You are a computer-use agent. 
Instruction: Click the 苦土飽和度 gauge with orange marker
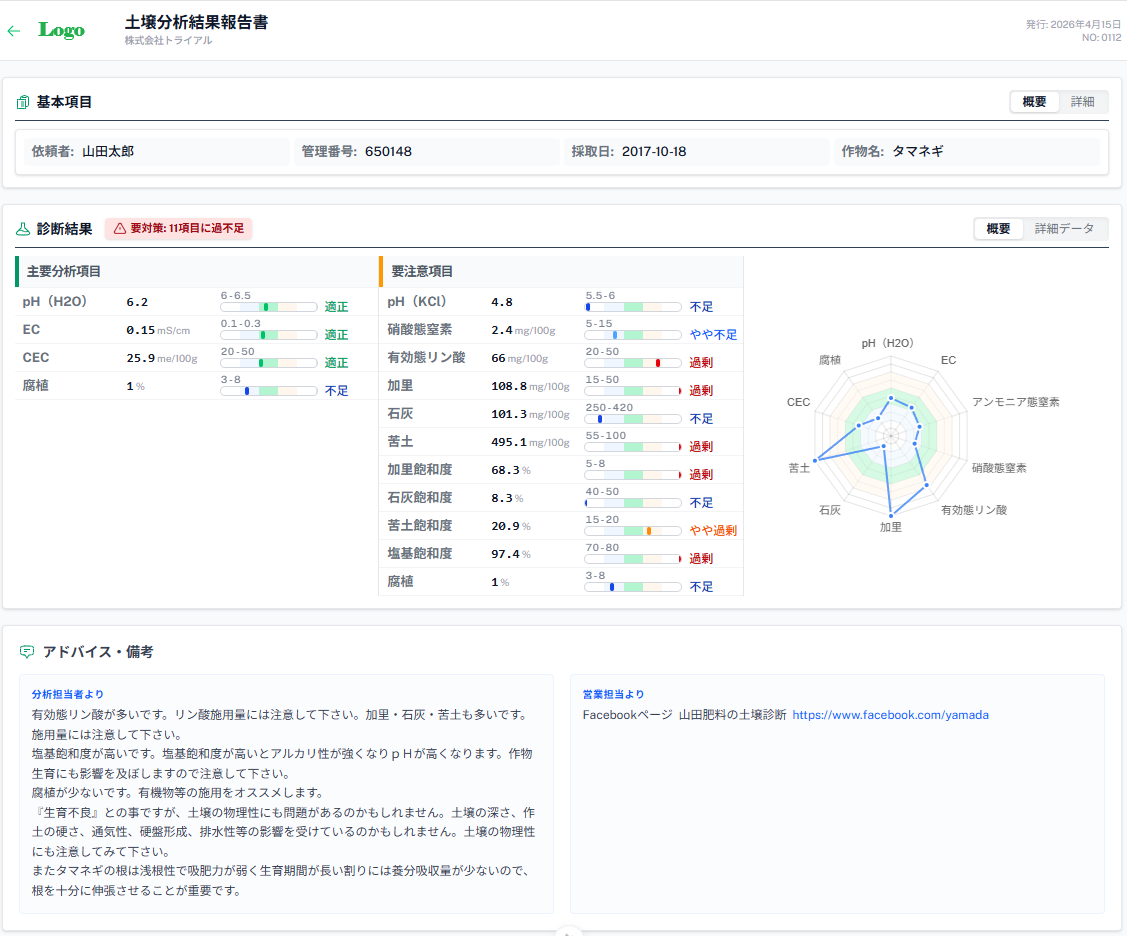click(633, 531)
